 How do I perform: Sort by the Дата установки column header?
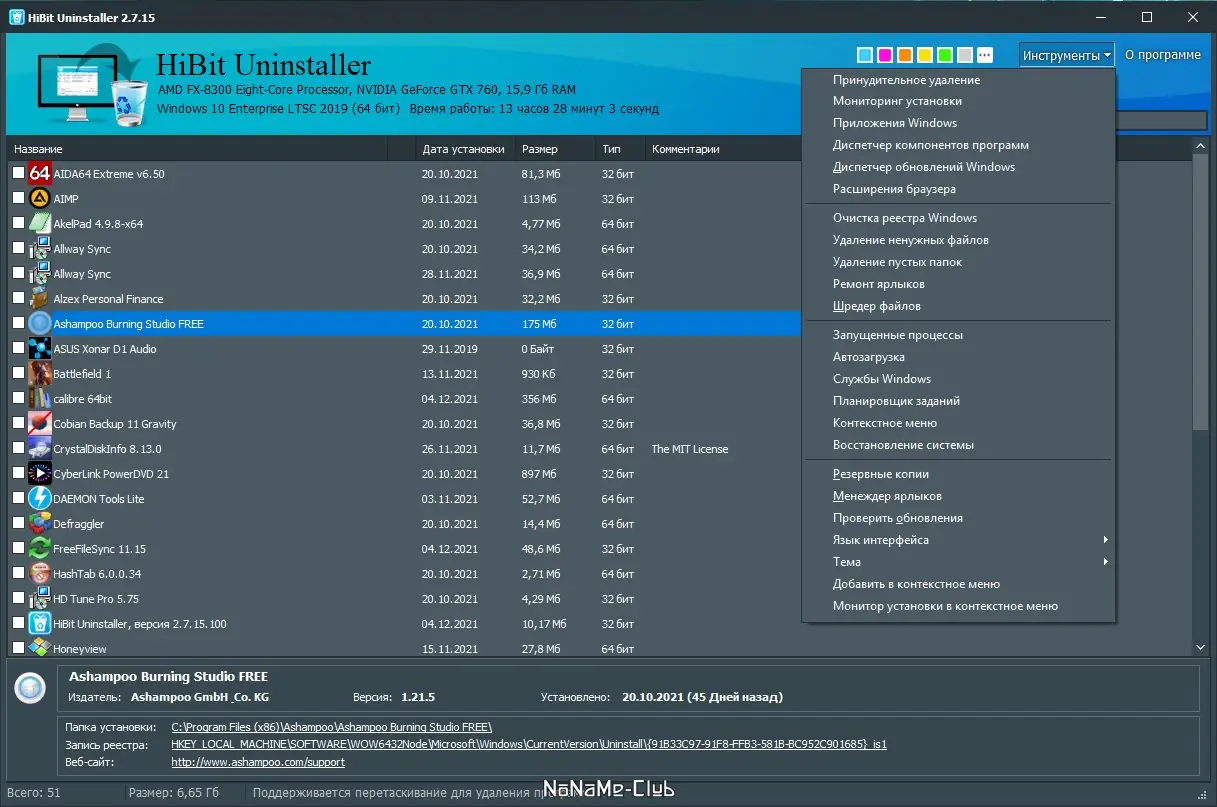465,149
